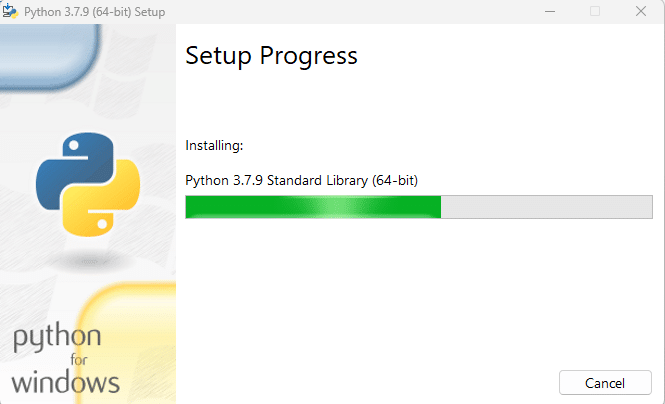The image size is (665, 404).
Task: Click the gray unfilled part of progress bar
Action: [x=547, y=207]
